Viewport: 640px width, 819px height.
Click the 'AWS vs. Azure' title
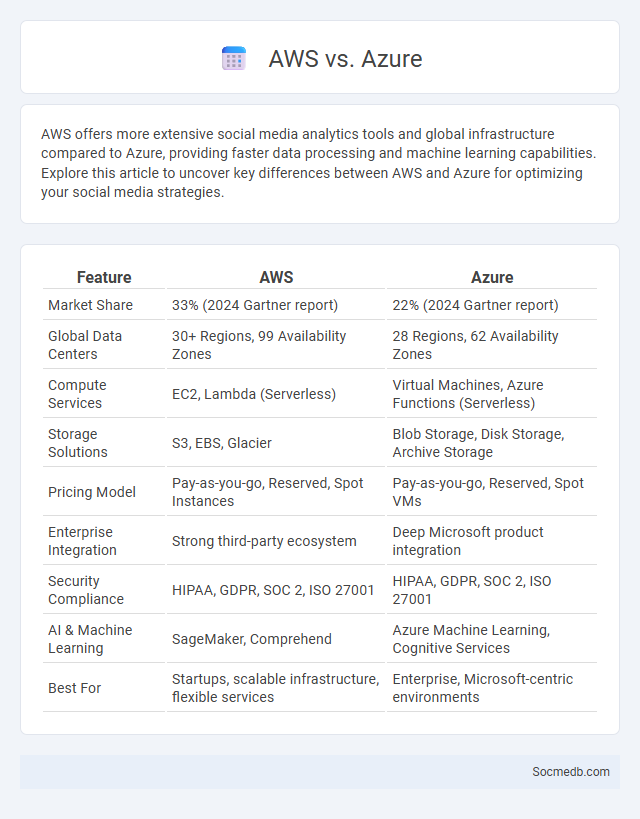(345, 58)
